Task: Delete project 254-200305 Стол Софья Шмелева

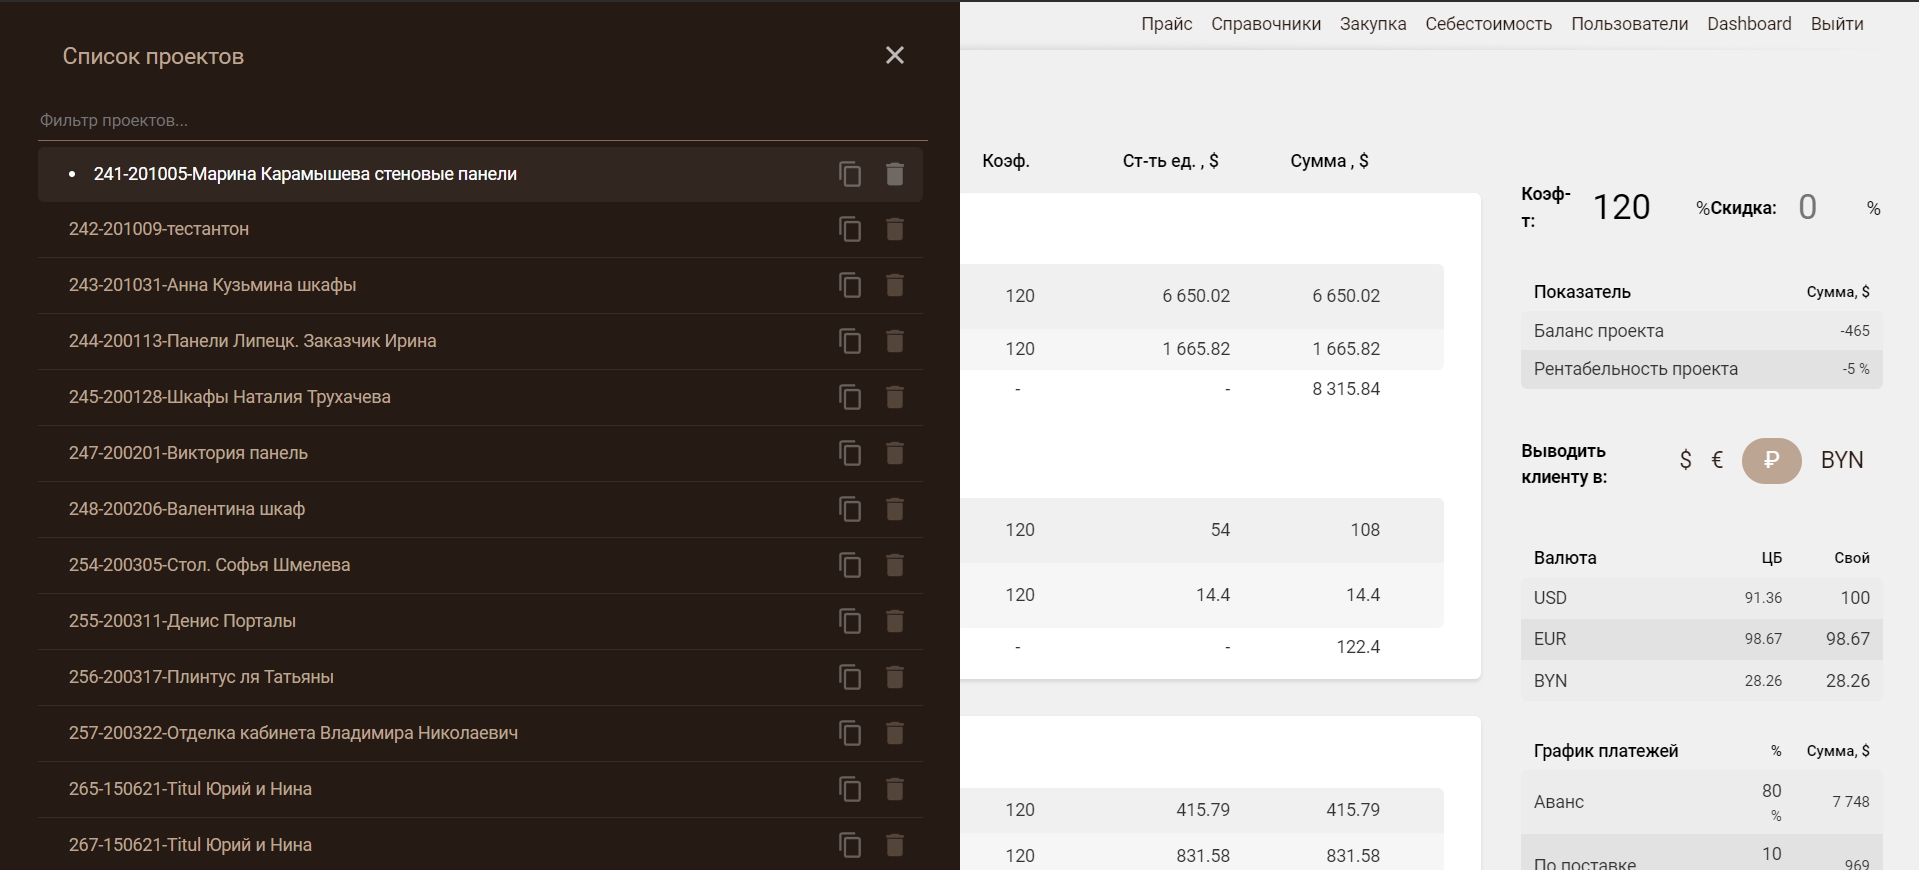Action: pos(895,566)
